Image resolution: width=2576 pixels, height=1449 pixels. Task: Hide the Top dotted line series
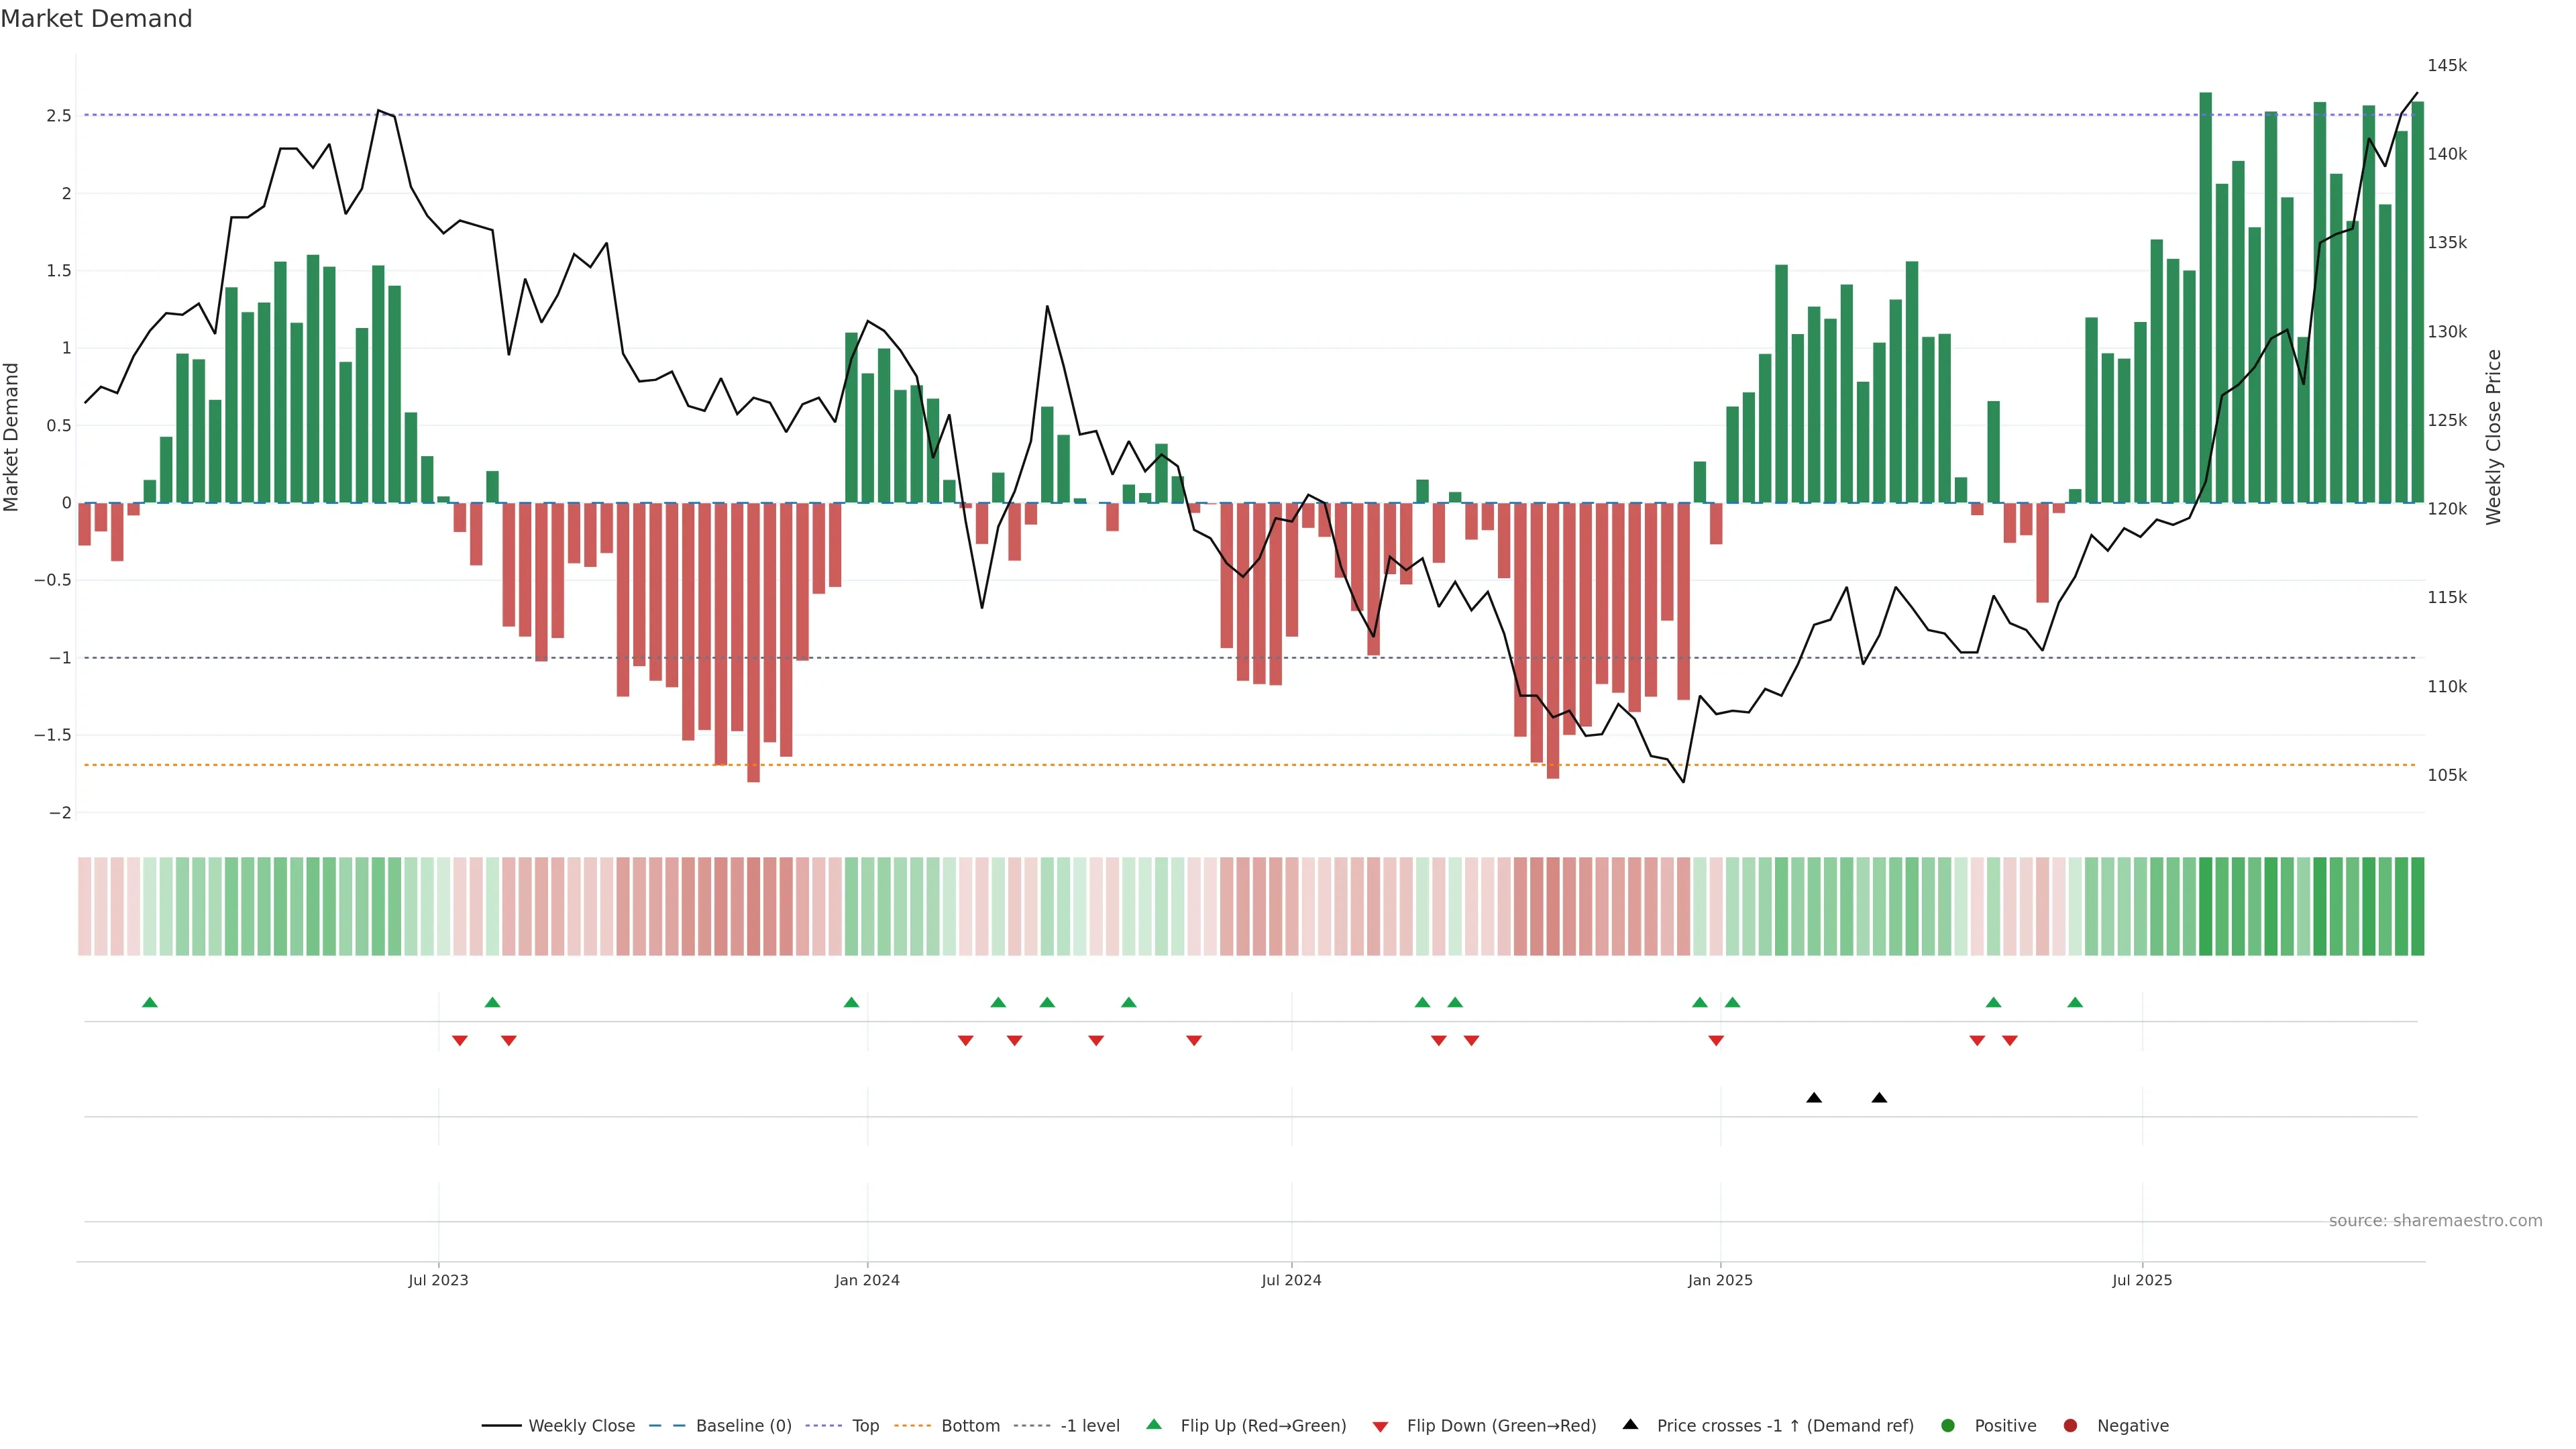[864, 1426]
